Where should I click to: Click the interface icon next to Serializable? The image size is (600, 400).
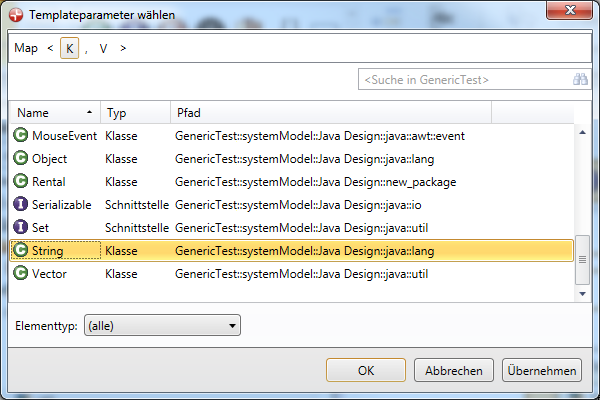coord(21,204)
